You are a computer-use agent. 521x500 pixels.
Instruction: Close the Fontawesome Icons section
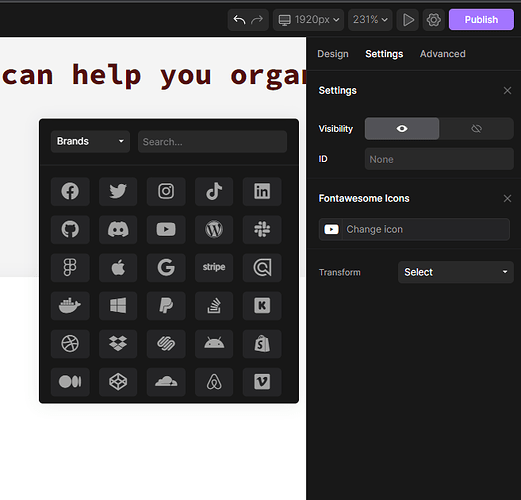tap(507, 199)
